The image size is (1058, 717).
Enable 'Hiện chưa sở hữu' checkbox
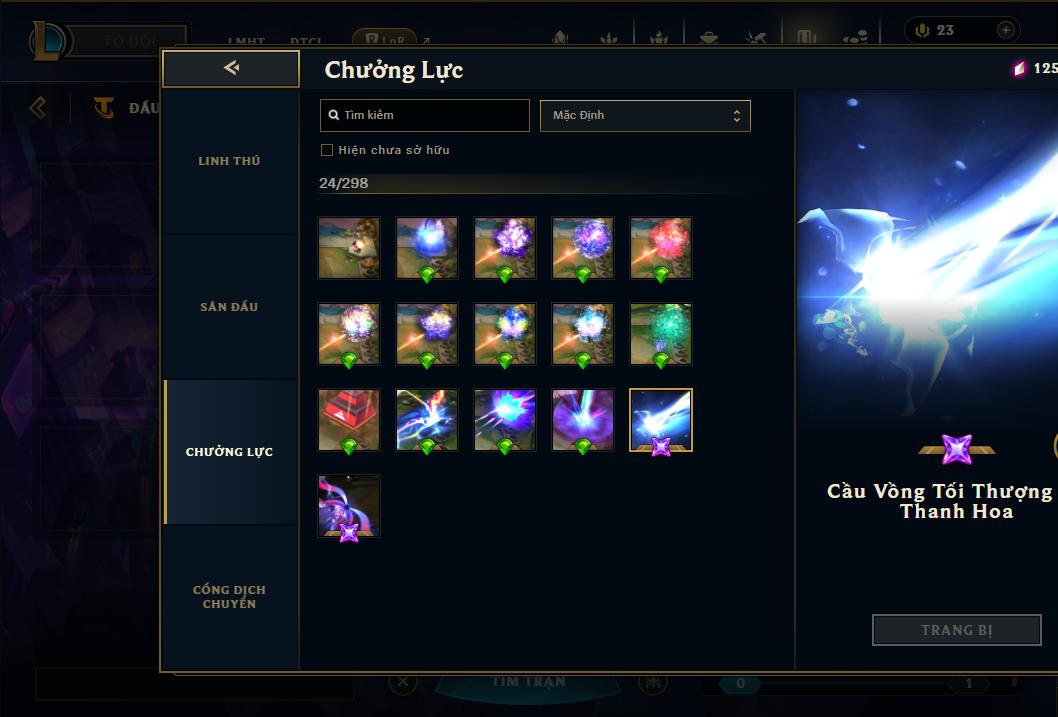click(x=327, y=150)
